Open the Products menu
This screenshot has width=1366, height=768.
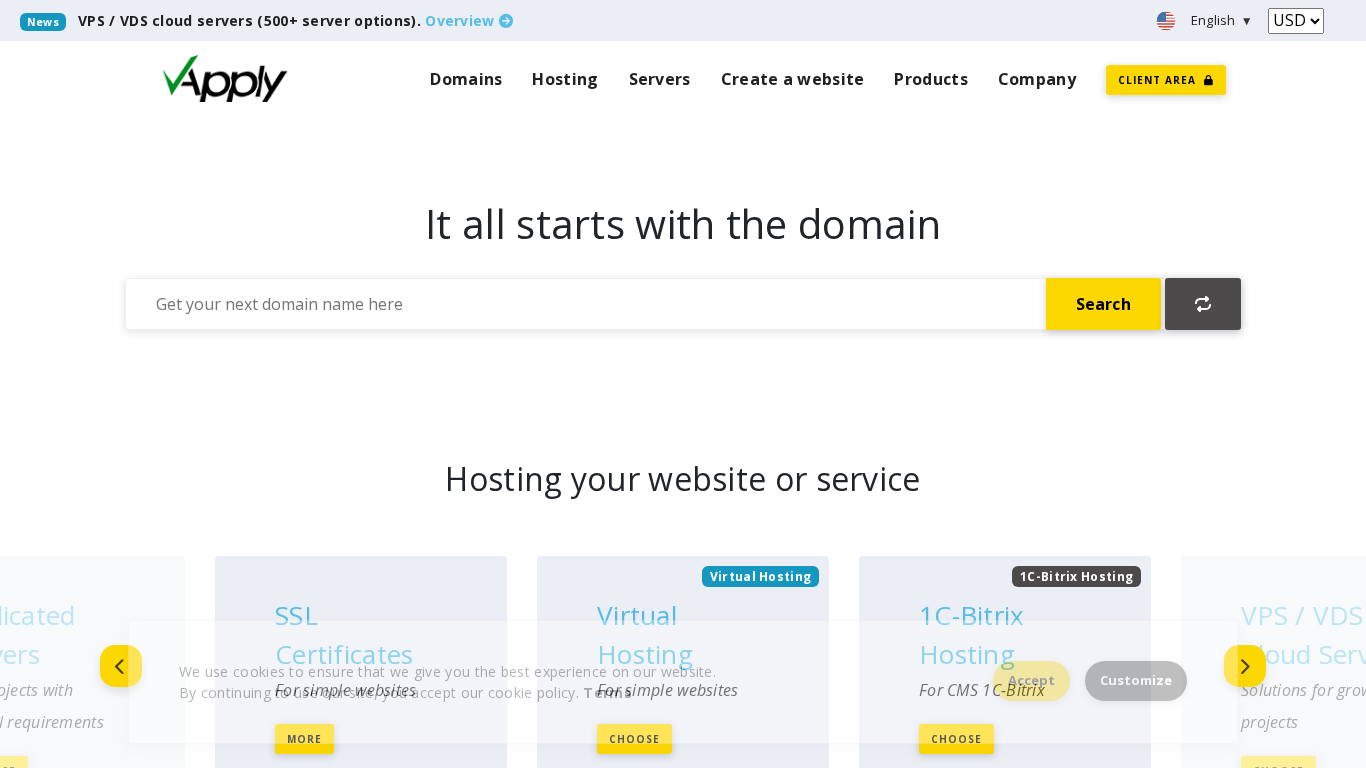pos(931,79)
